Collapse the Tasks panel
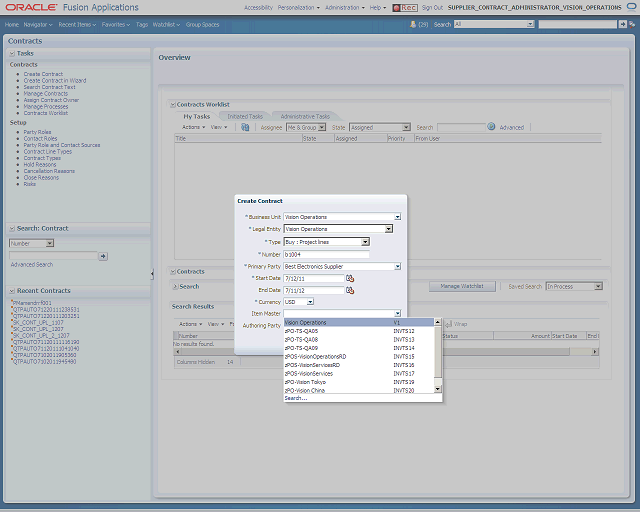 (x=12, y=53)
